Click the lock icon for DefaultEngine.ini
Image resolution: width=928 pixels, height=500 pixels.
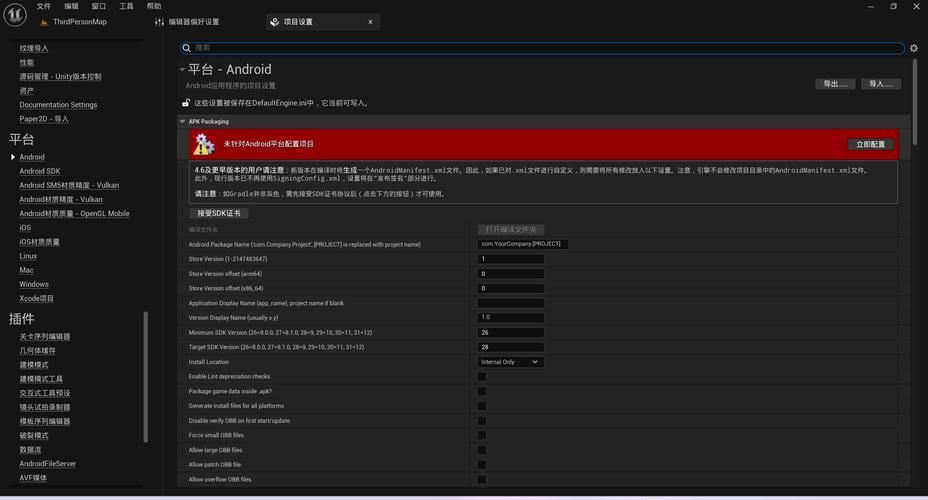pyautogui.click(x=186, y=103)
